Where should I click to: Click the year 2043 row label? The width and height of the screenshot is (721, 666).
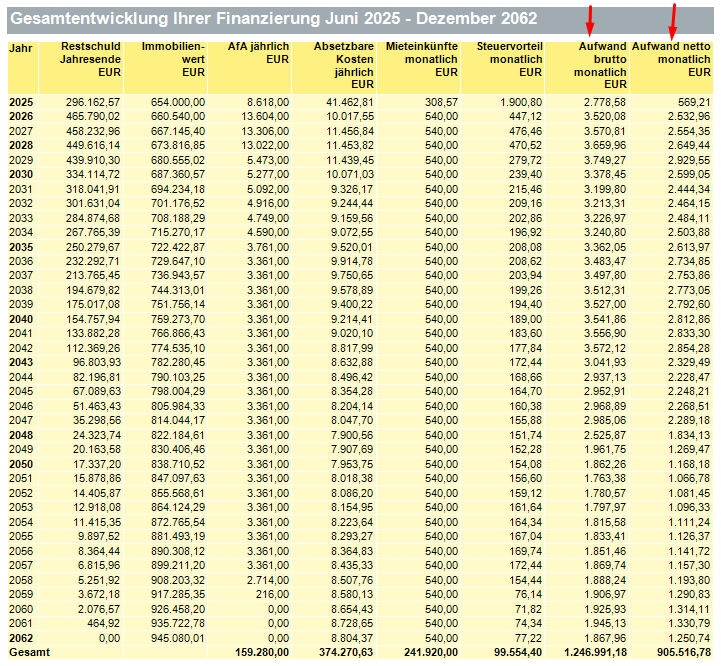[x=21, y=362]
